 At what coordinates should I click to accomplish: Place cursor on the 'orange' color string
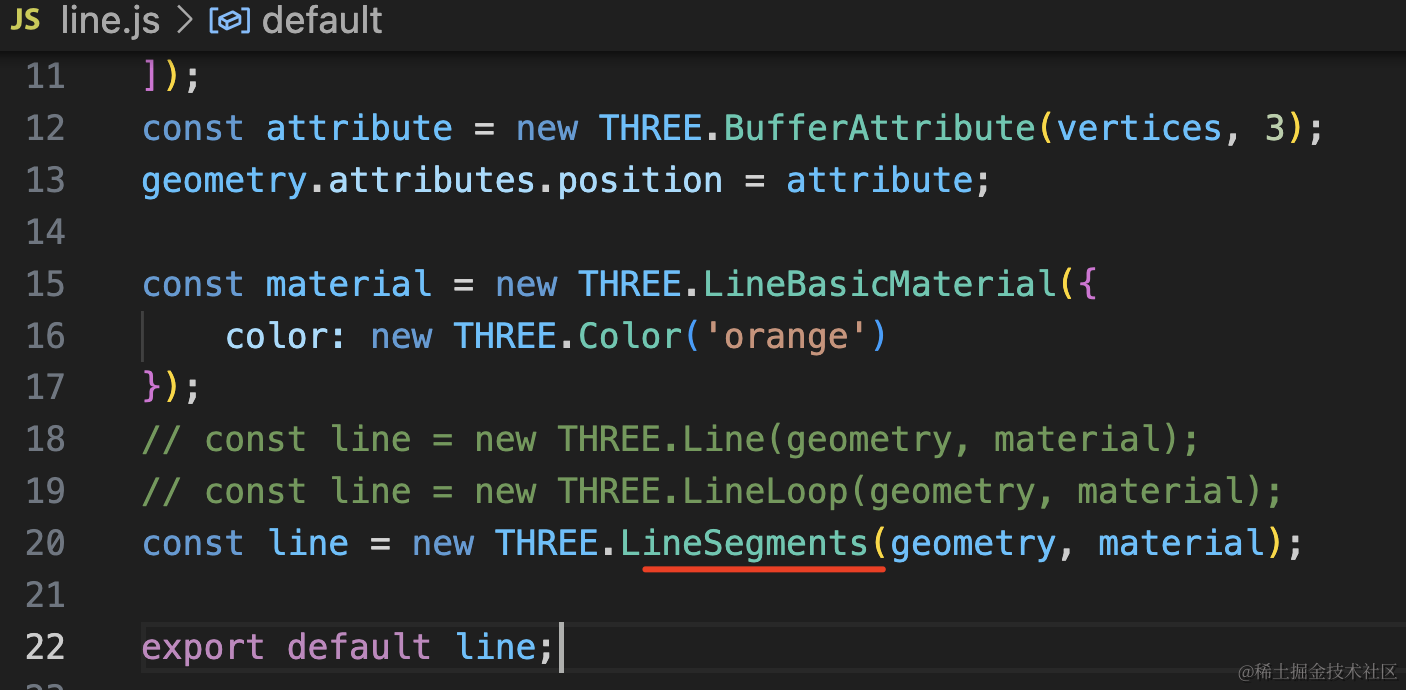point(786,336)
